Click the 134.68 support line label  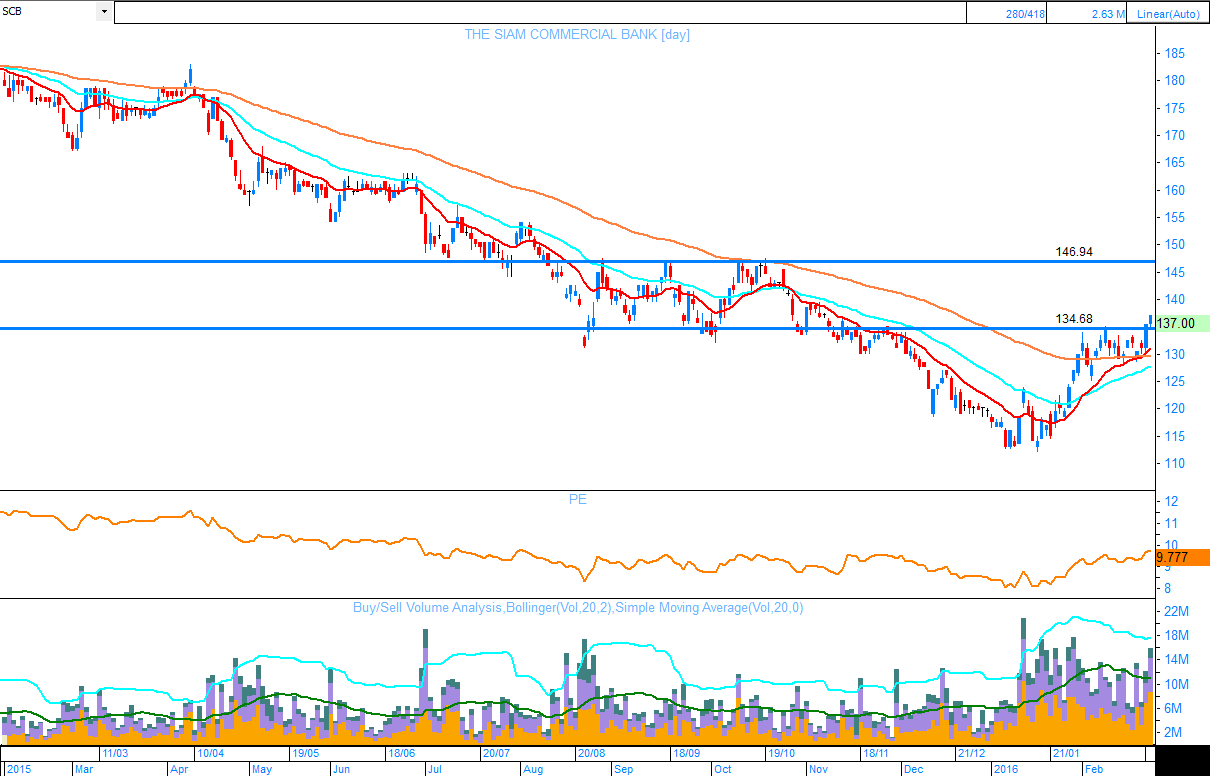click(x=1074, y=319)
